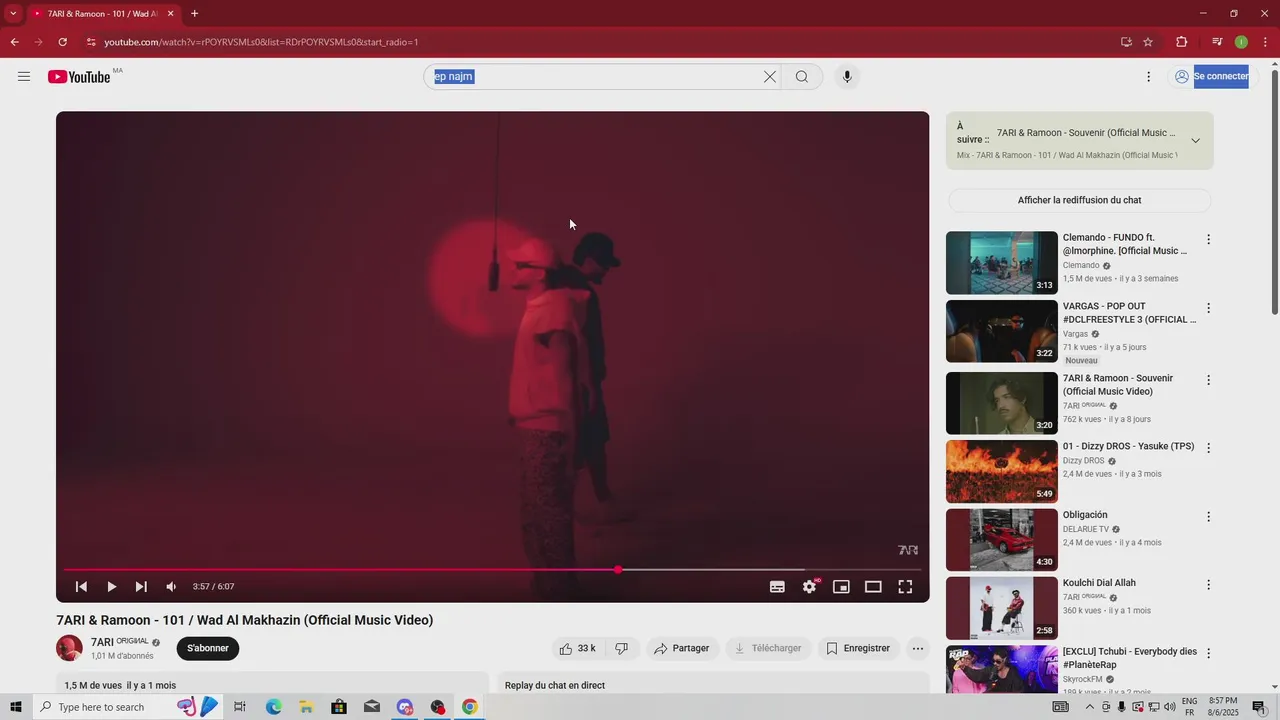Open player settings gear icon
Image resolution: width=1280 pixels, height=720 pixels.
pos(809,587)
